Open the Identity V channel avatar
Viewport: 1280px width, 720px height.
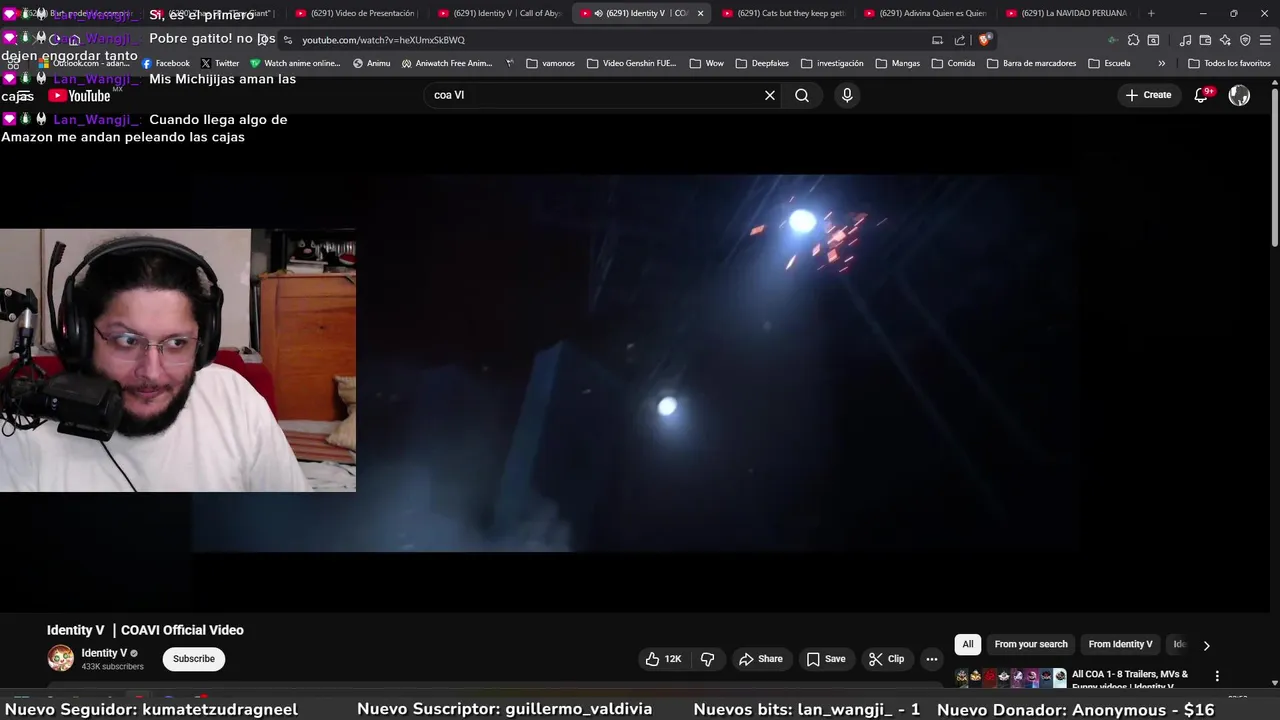click(61, 658)
